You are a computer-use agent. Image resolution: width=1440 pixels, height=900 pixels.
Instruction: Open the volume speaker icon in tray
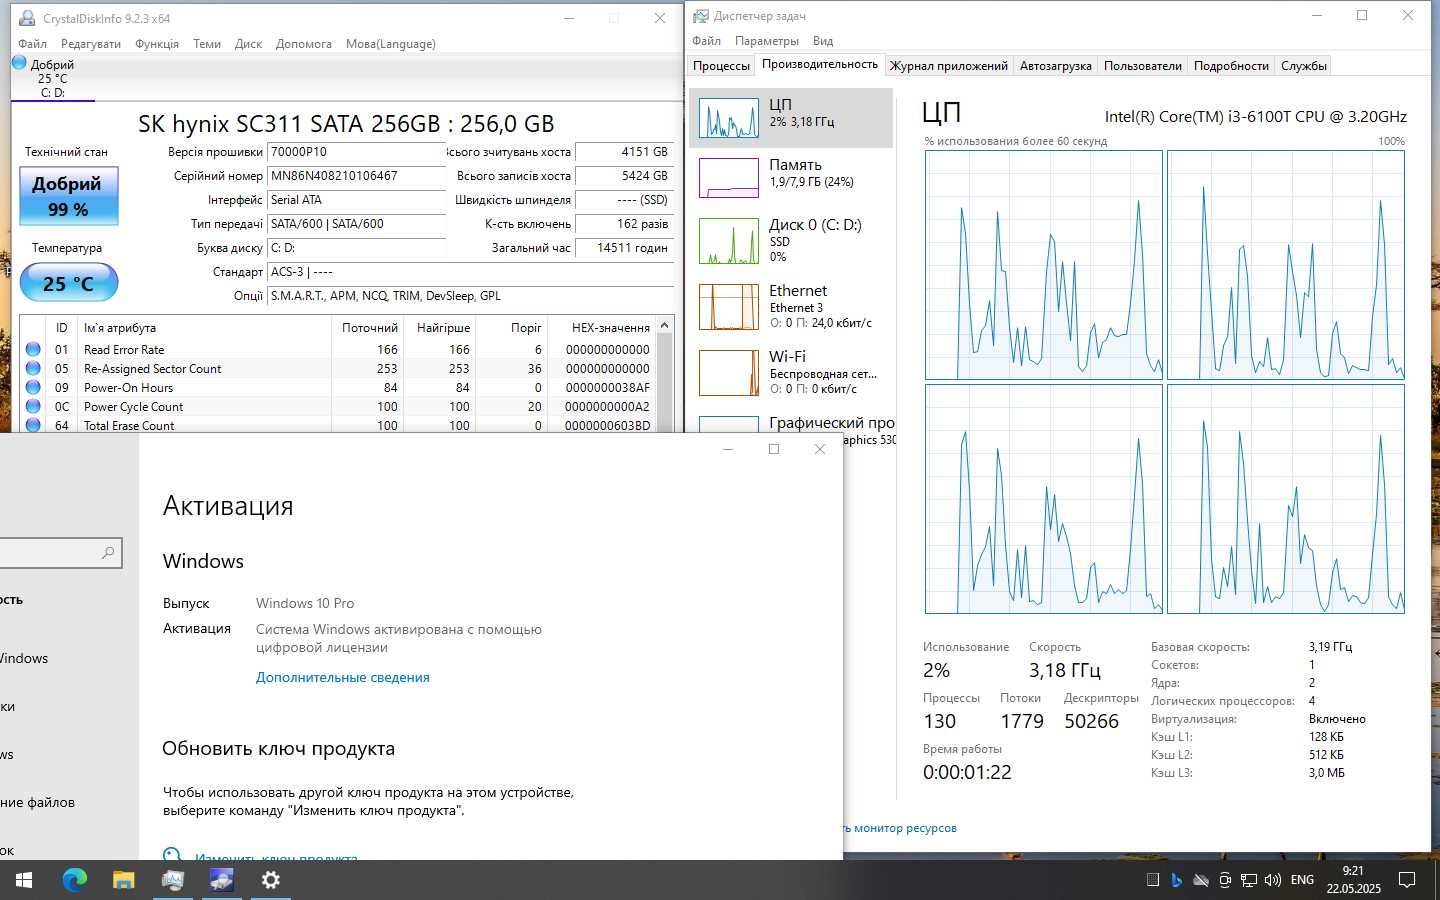(x=1272, y=880)
